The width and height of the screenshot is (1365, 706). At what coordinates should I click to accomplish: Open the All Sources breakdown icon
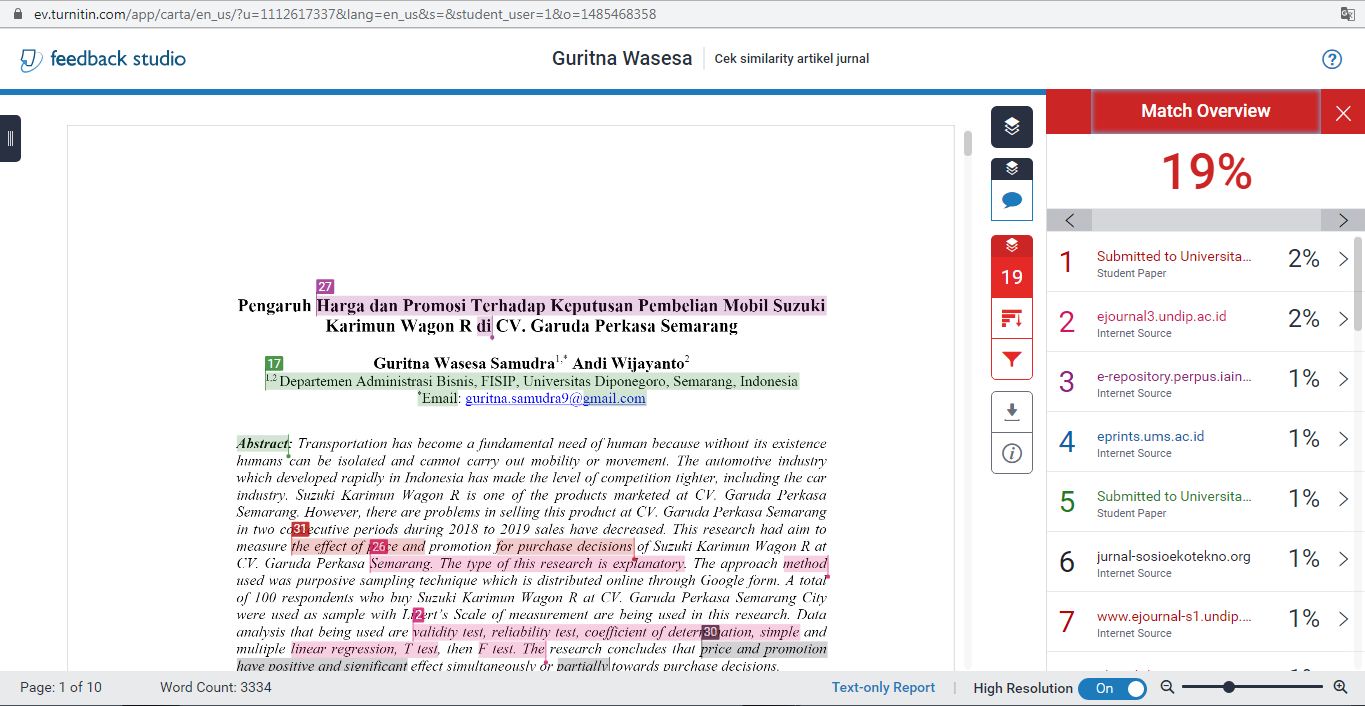point(1012,319)
